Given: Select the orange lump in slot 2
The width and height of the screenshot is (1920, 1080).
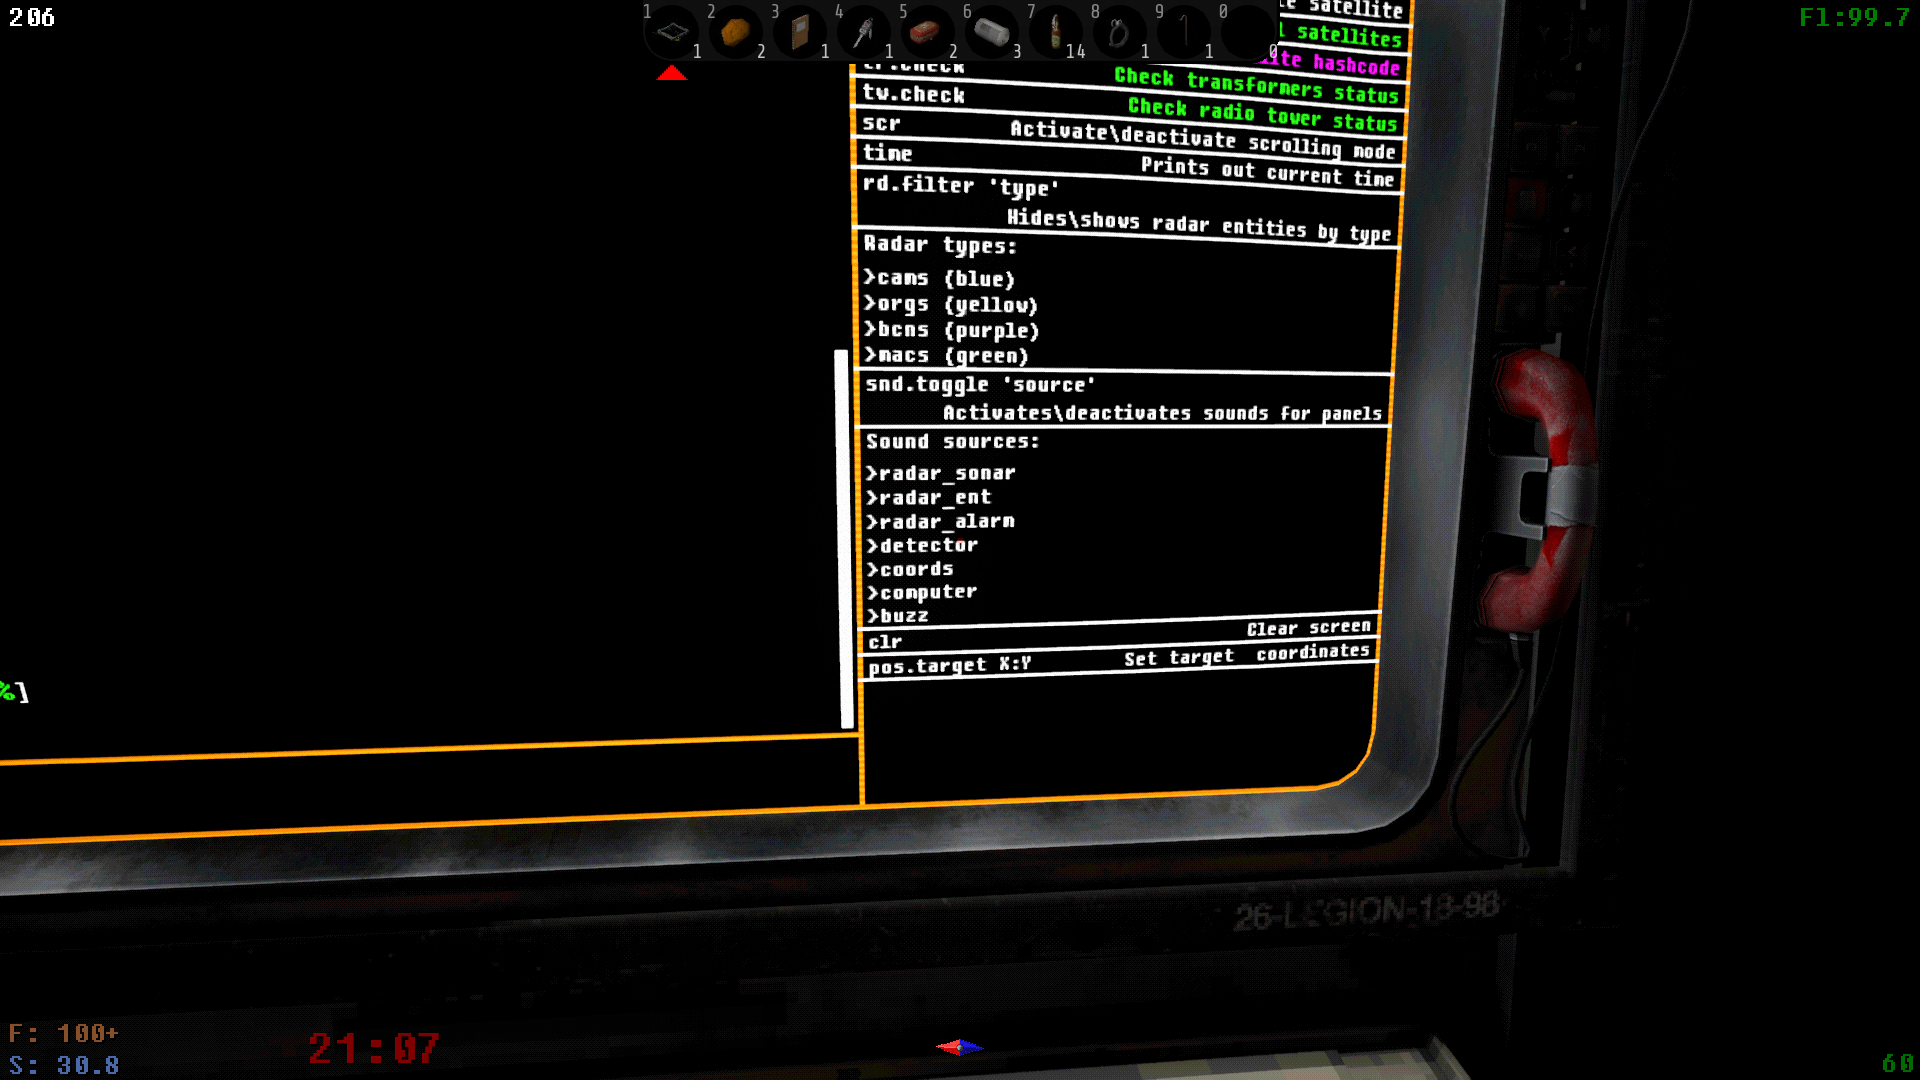Looking at the screenshot, I should click(x=736, y=31).
